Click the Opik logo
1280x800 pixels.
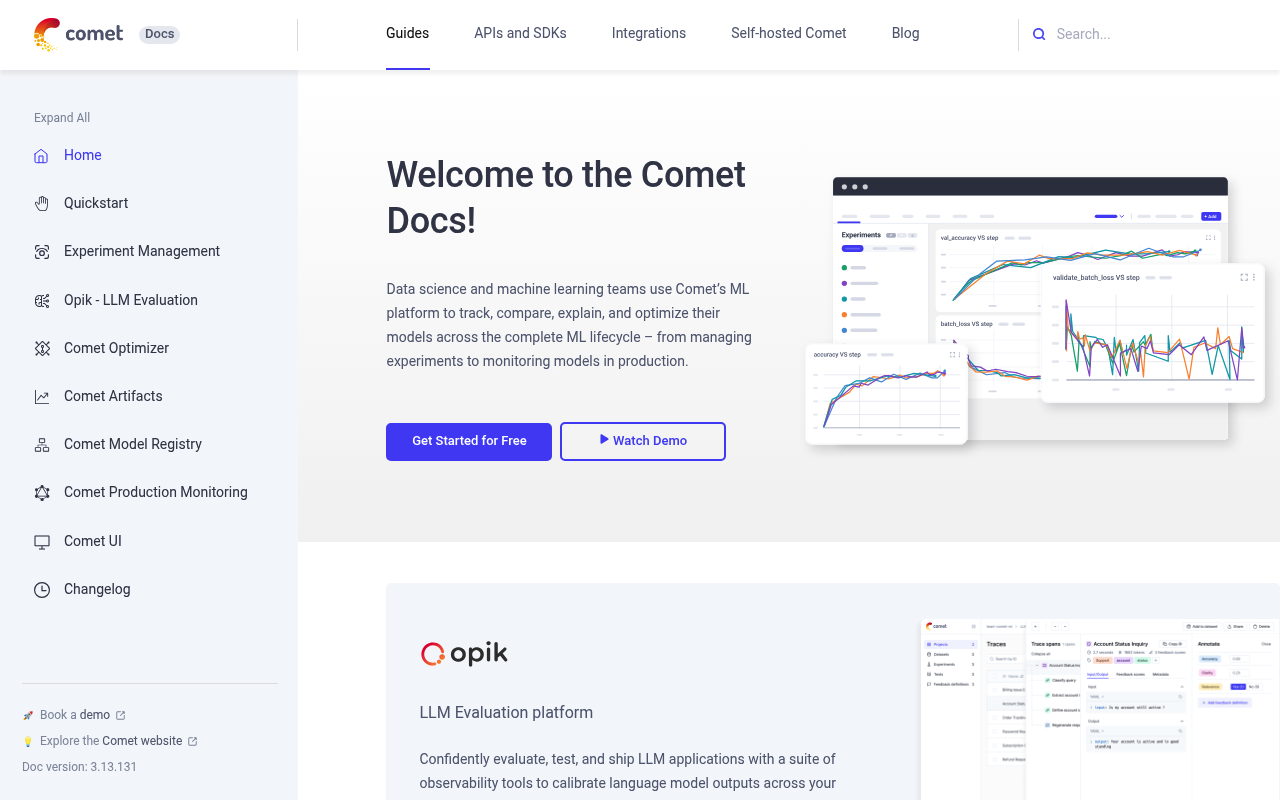coord(464,654)
